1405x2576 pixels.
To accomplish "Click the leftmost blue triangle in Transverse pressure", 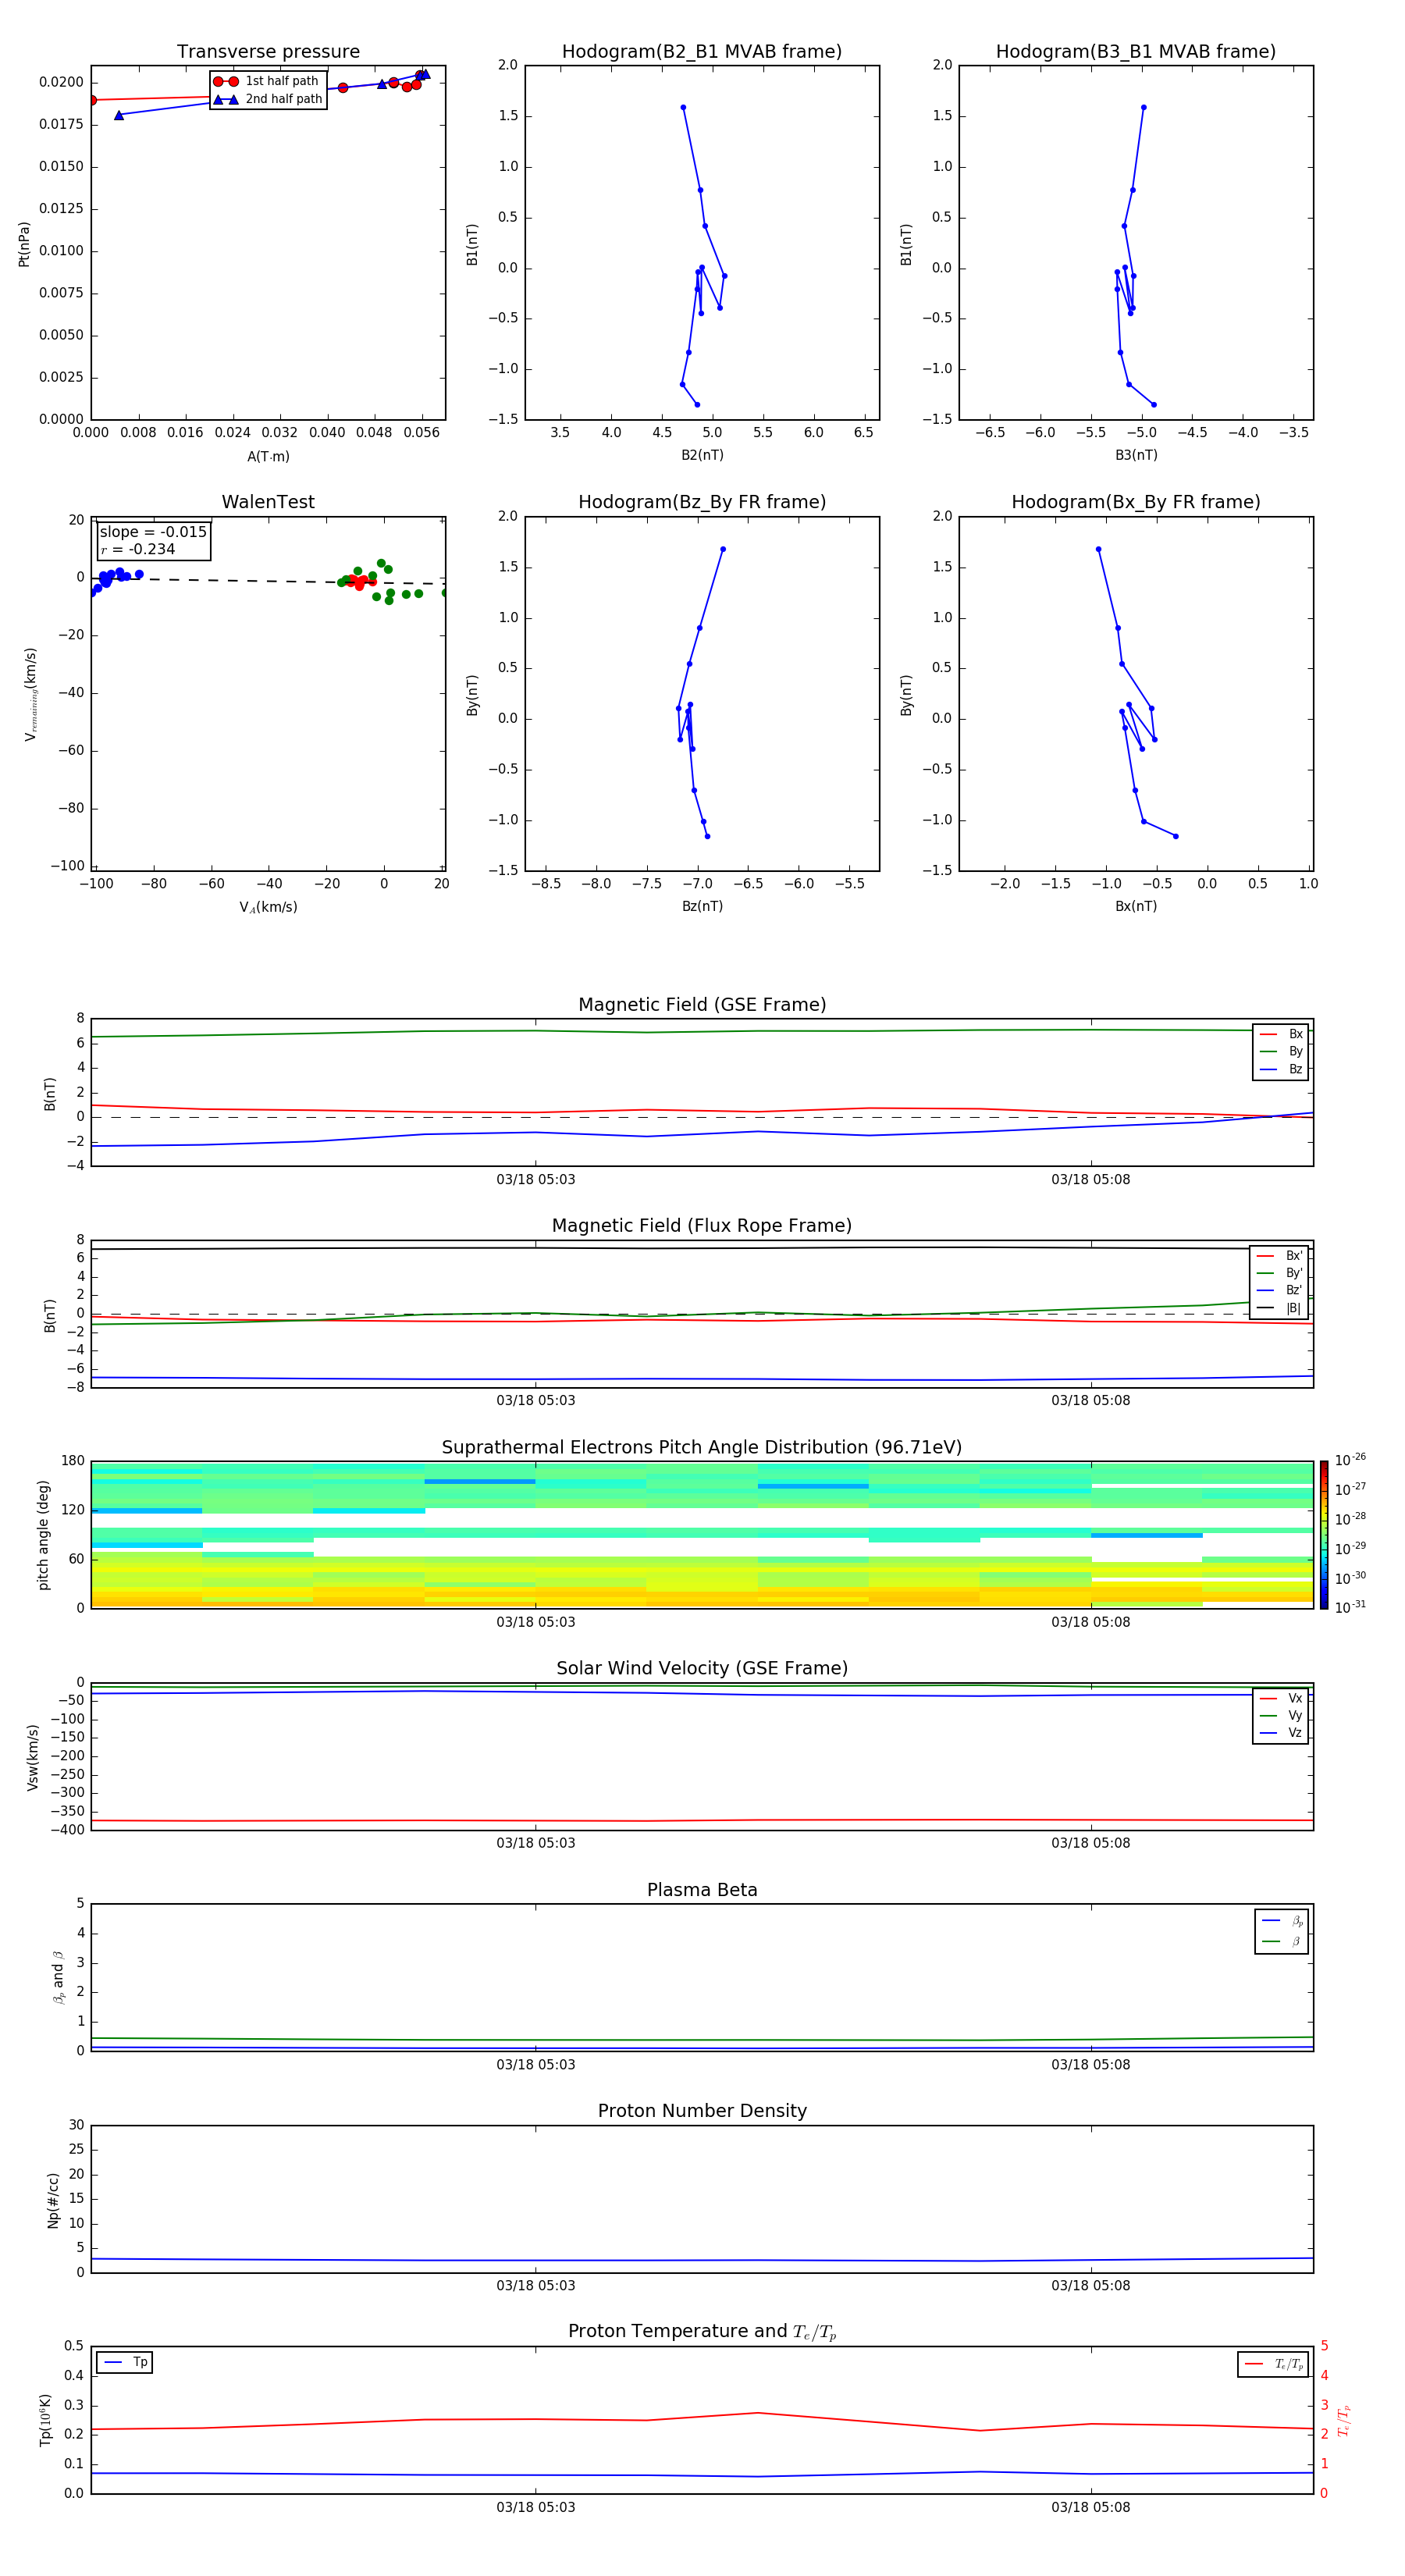I will click(119, 115).
